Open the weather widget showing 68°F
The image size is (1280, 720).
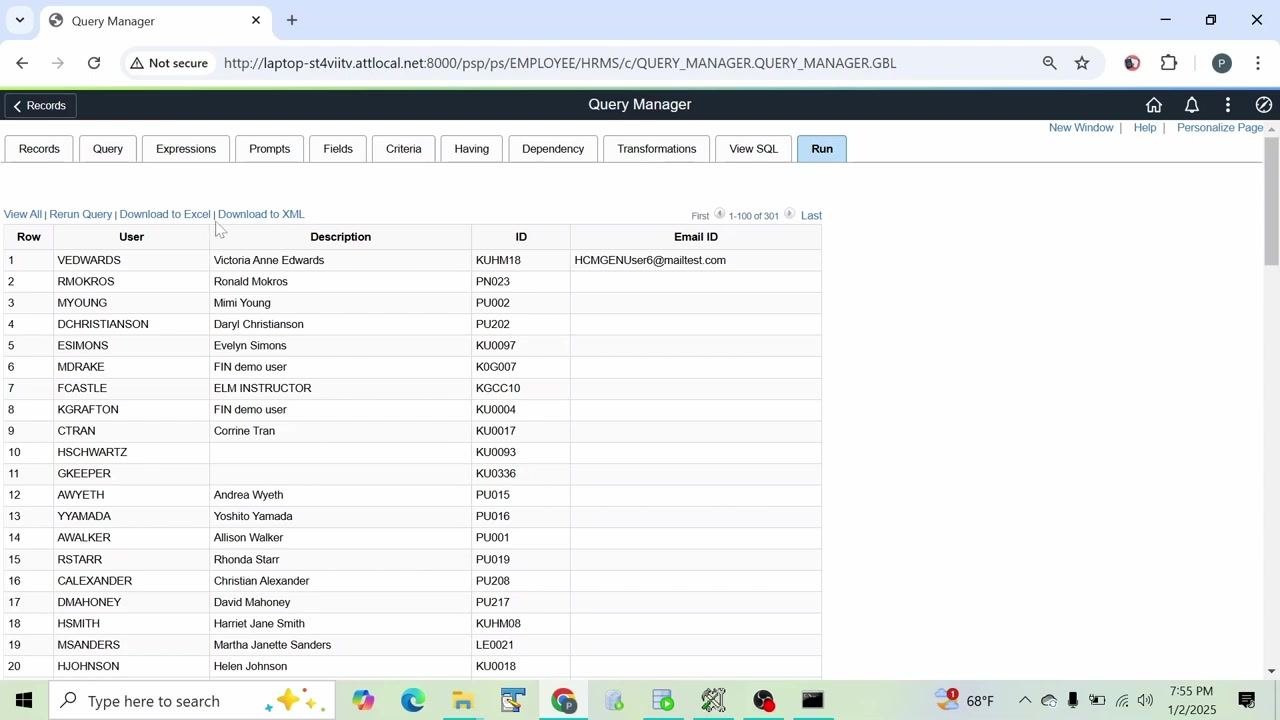click(x=965, y=700)
